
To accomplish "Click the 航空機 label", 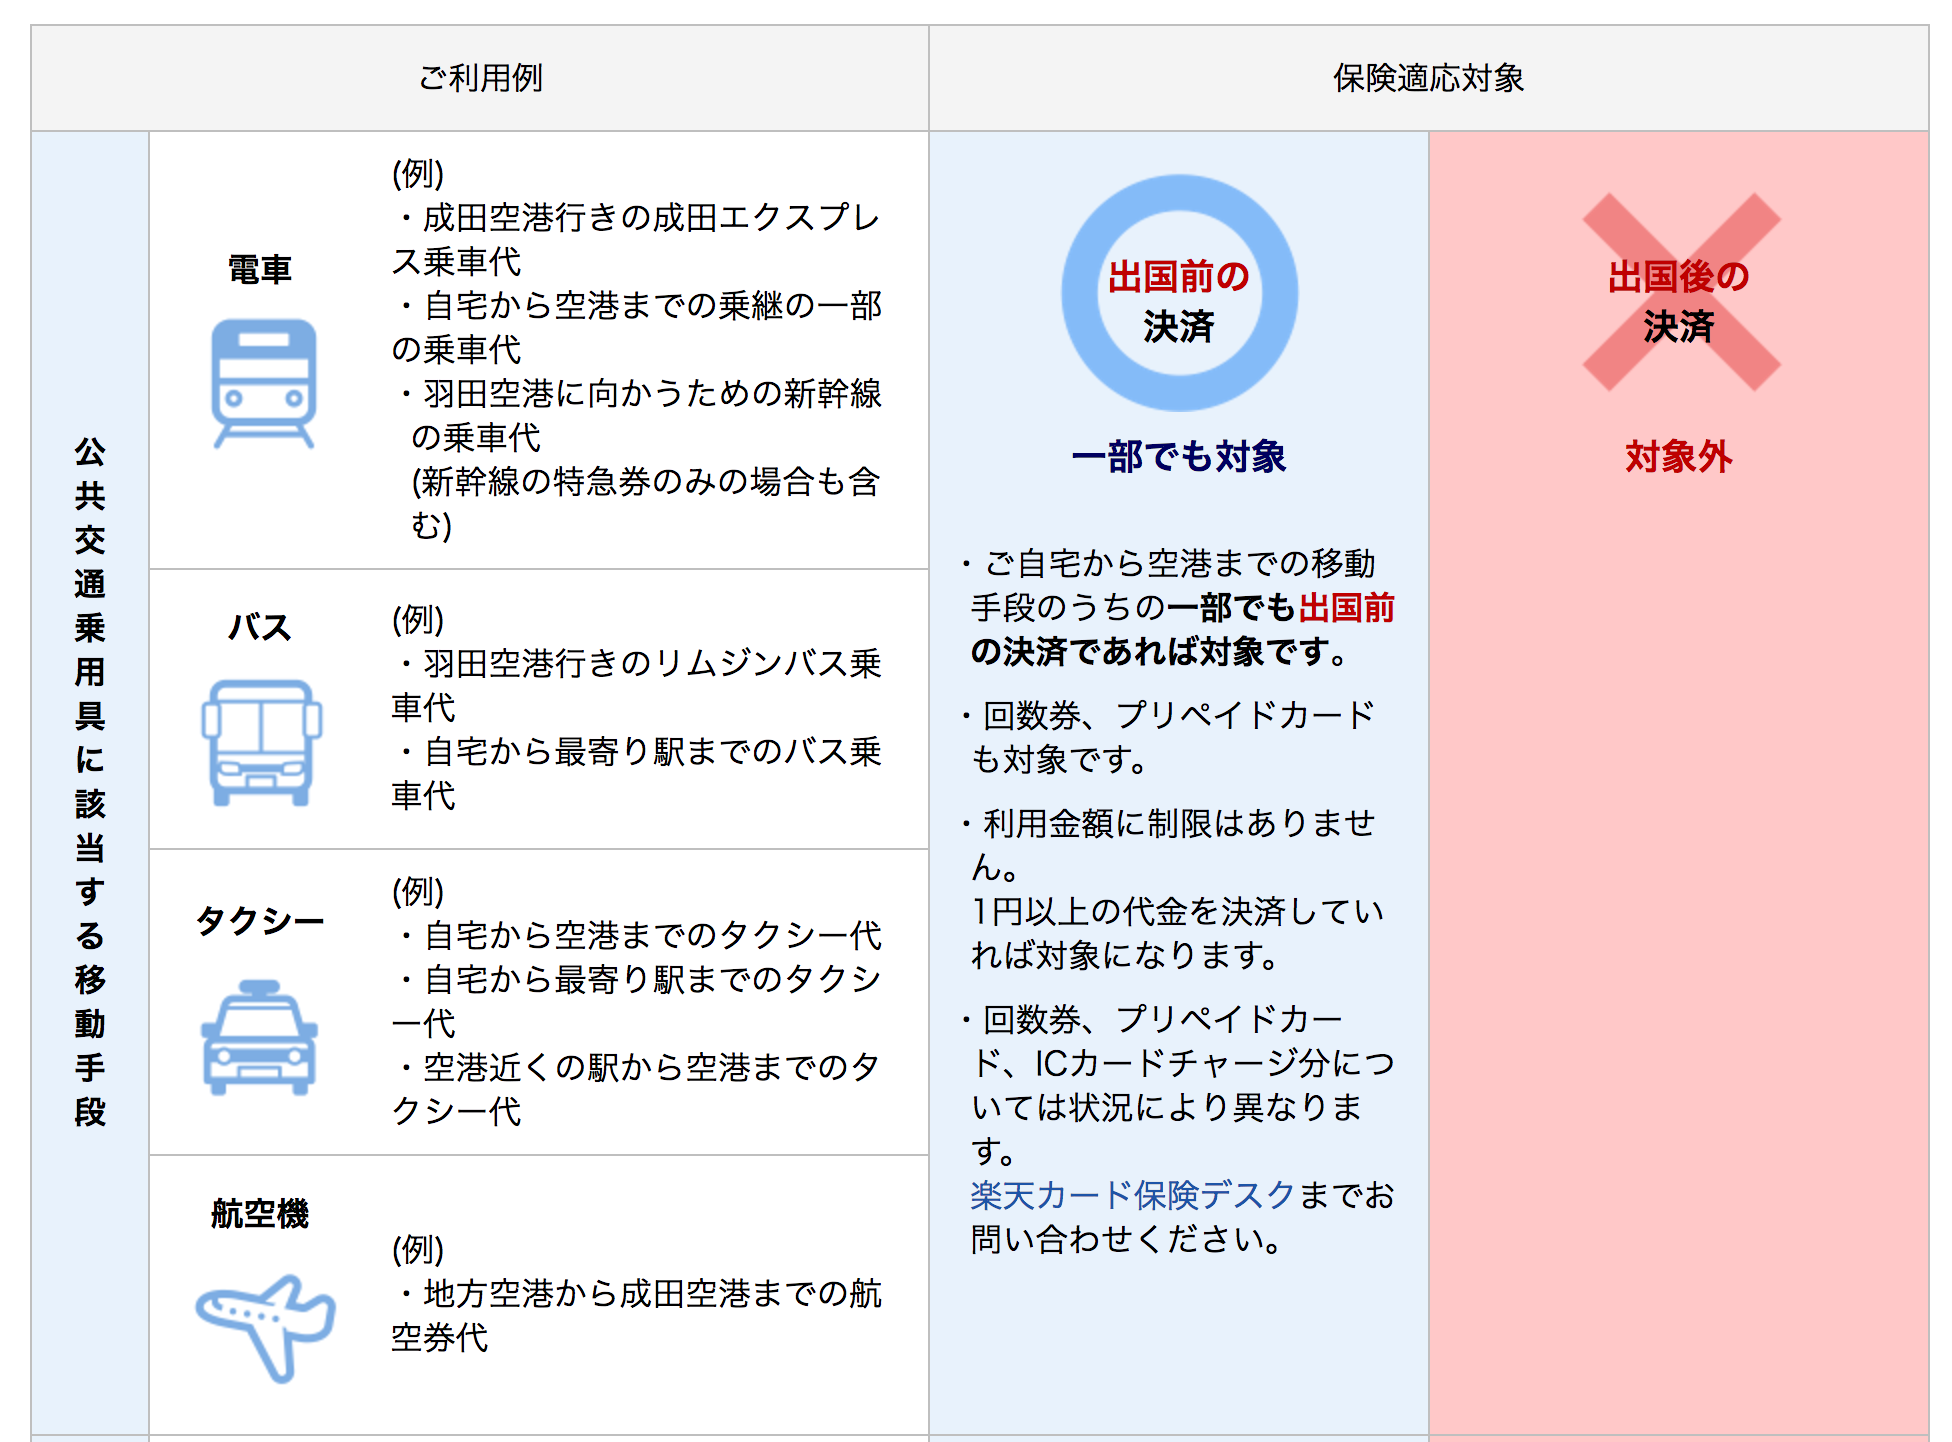I will [259, 1213].
